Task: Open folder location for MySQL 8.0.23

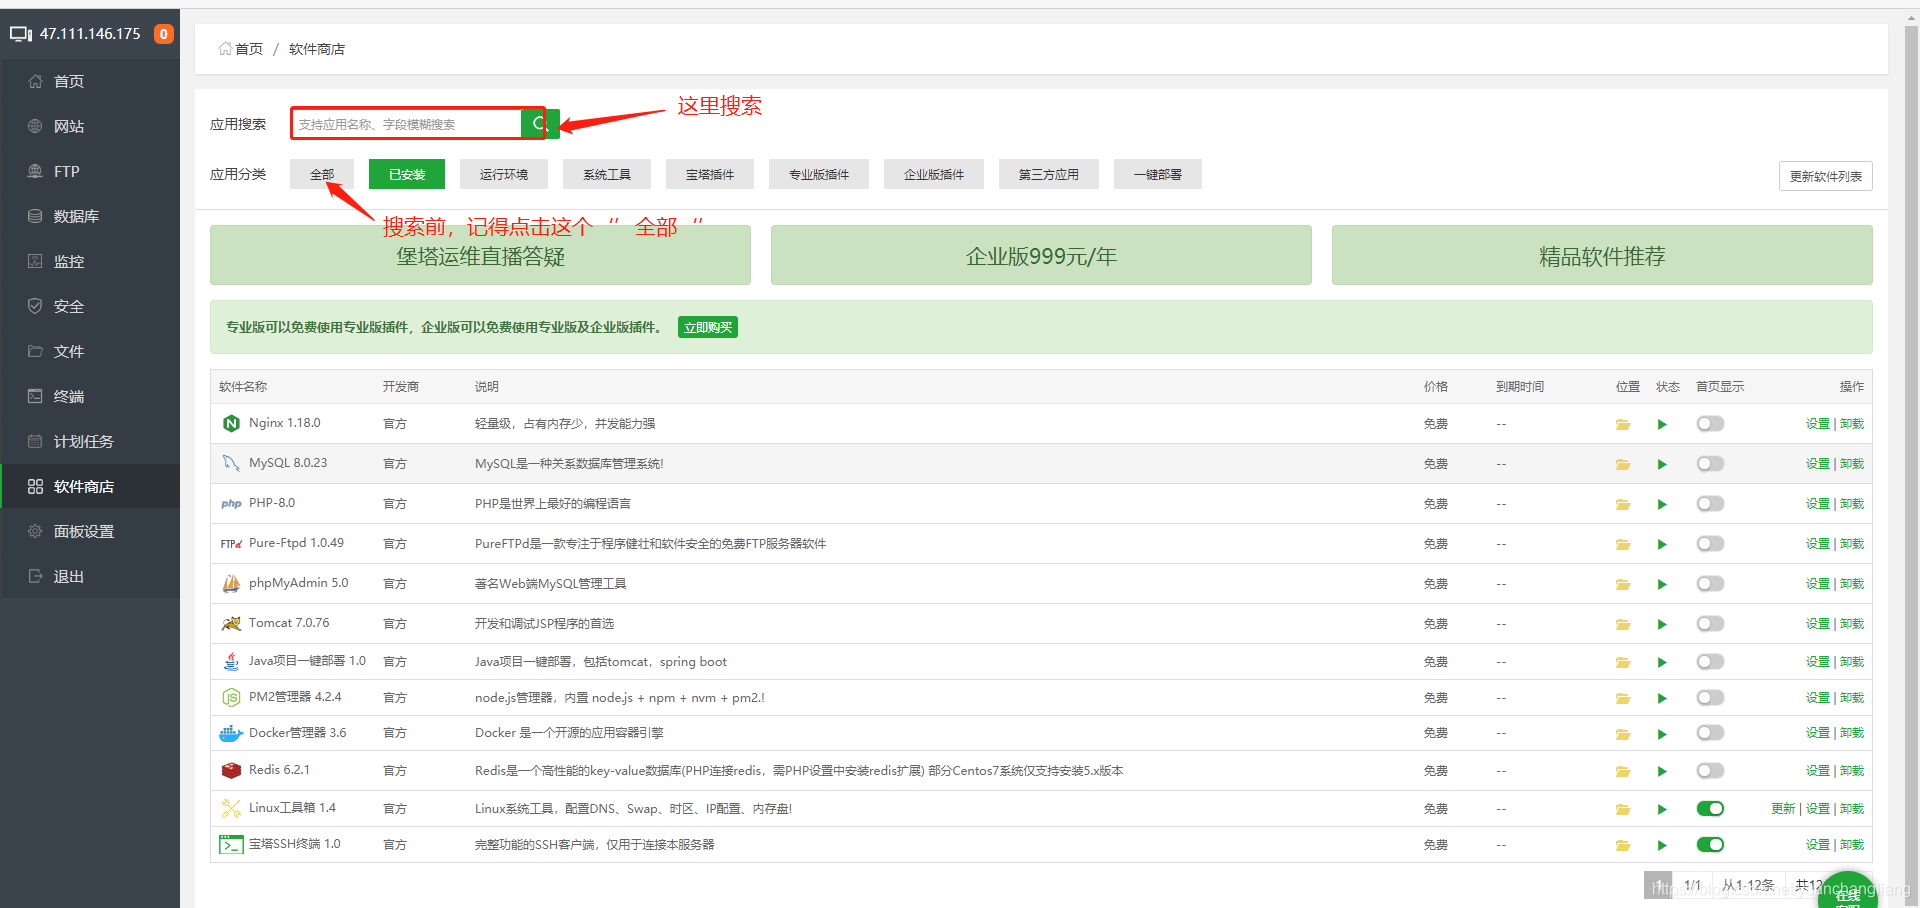Action: pyautogui.click(x=1622, y=464)
